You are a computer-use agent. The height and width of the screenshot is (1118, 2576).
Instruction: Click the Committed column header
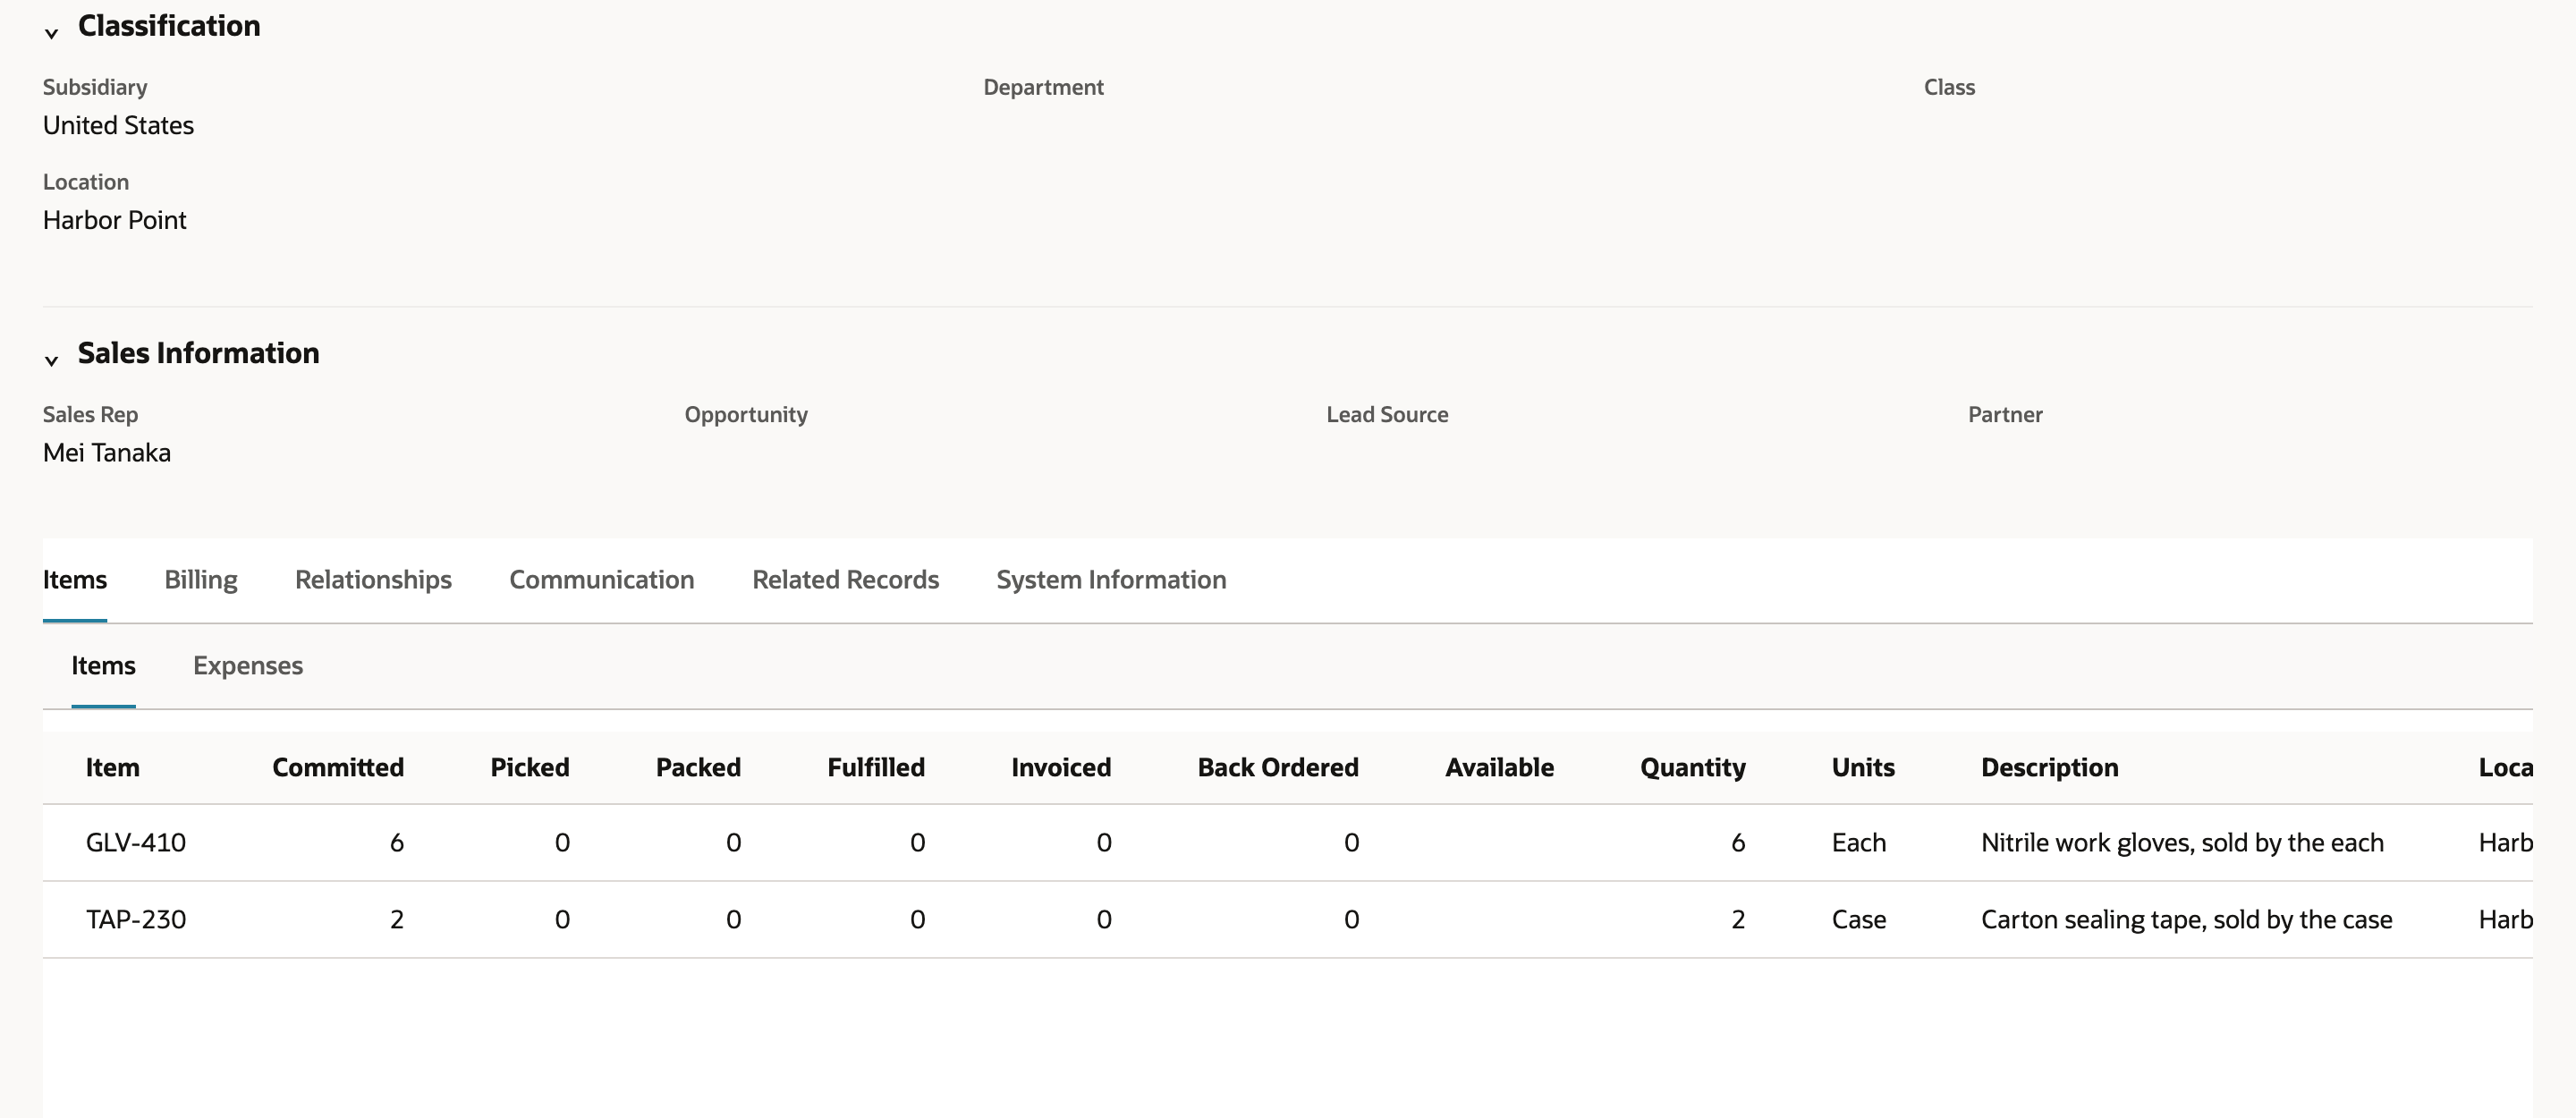338,767
